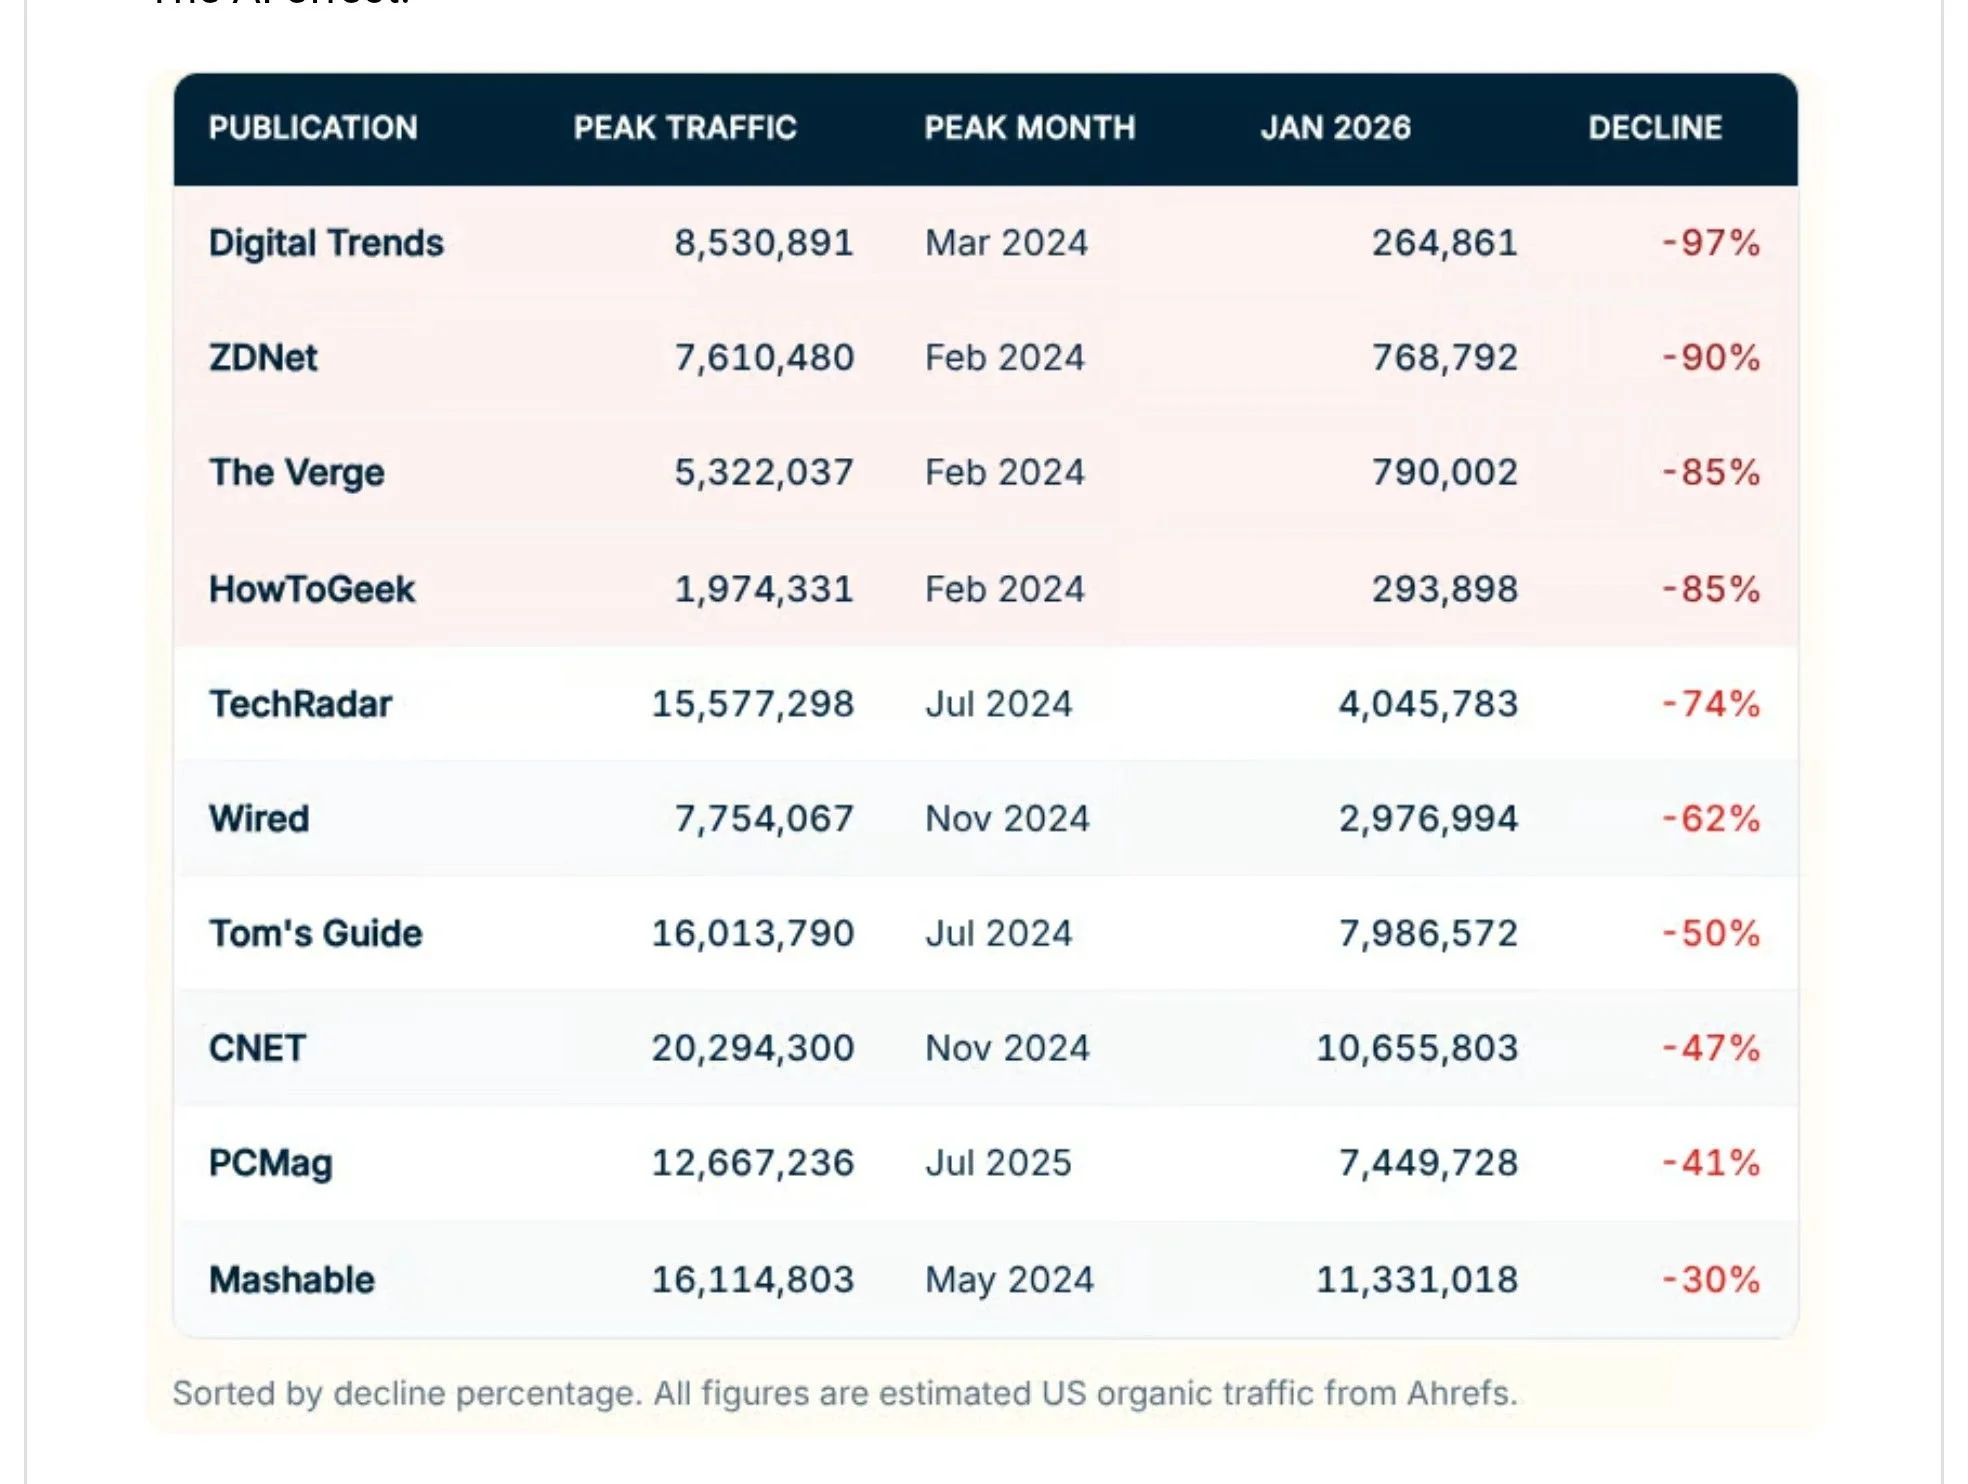
Task: Select the Digital Trends publication name
Action: [326, 243]
